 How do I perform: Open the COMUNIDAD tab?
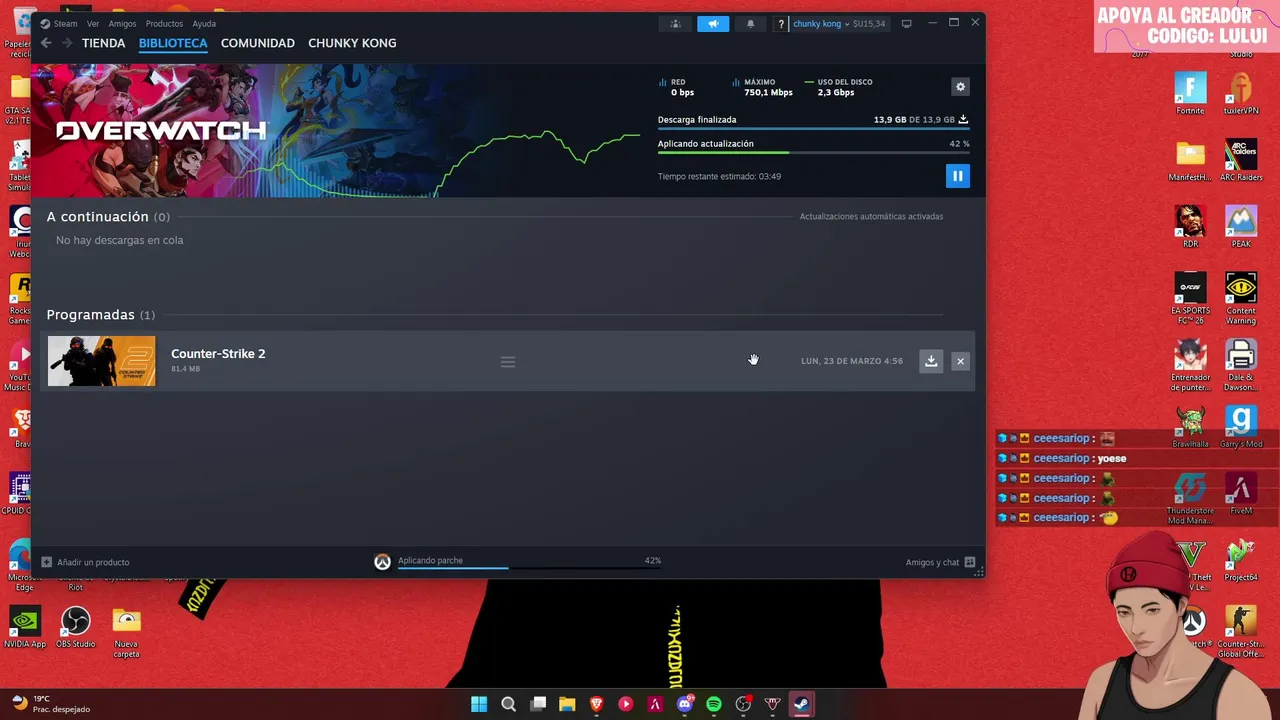pos(258,43)
